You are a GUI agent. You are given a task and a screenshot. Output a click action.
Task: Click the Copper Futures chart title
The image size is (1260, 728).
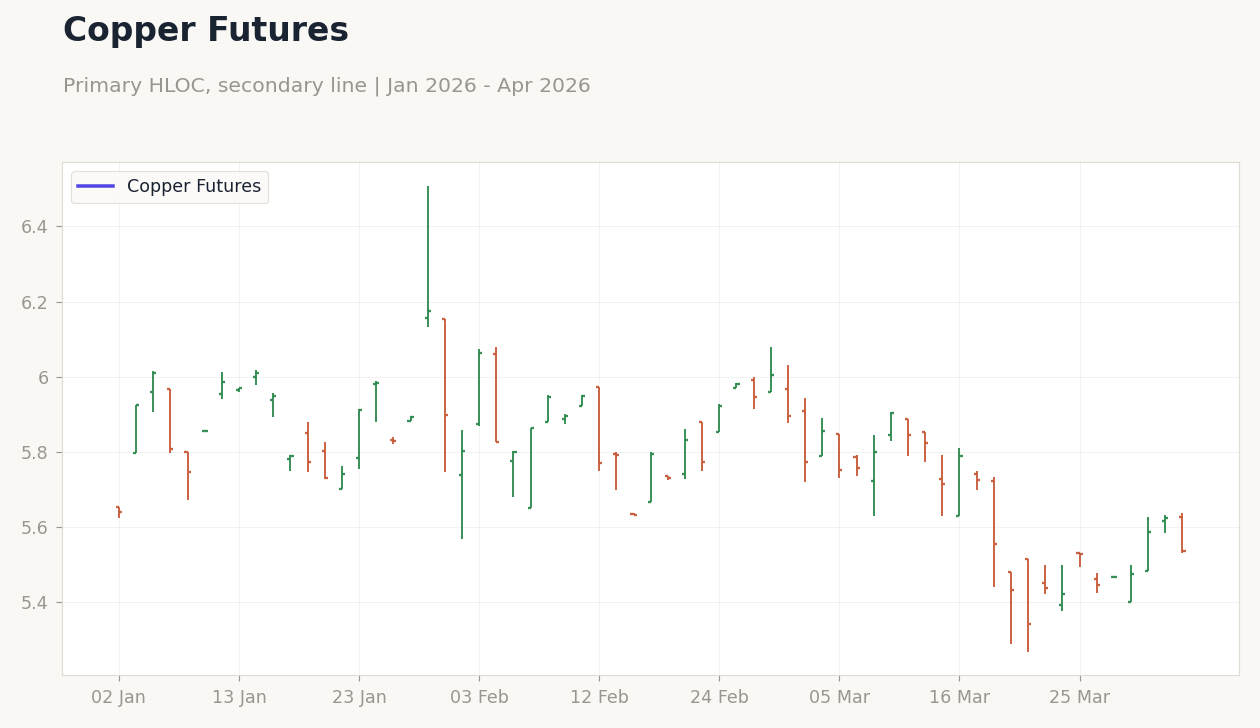click(x=206, y=31)
